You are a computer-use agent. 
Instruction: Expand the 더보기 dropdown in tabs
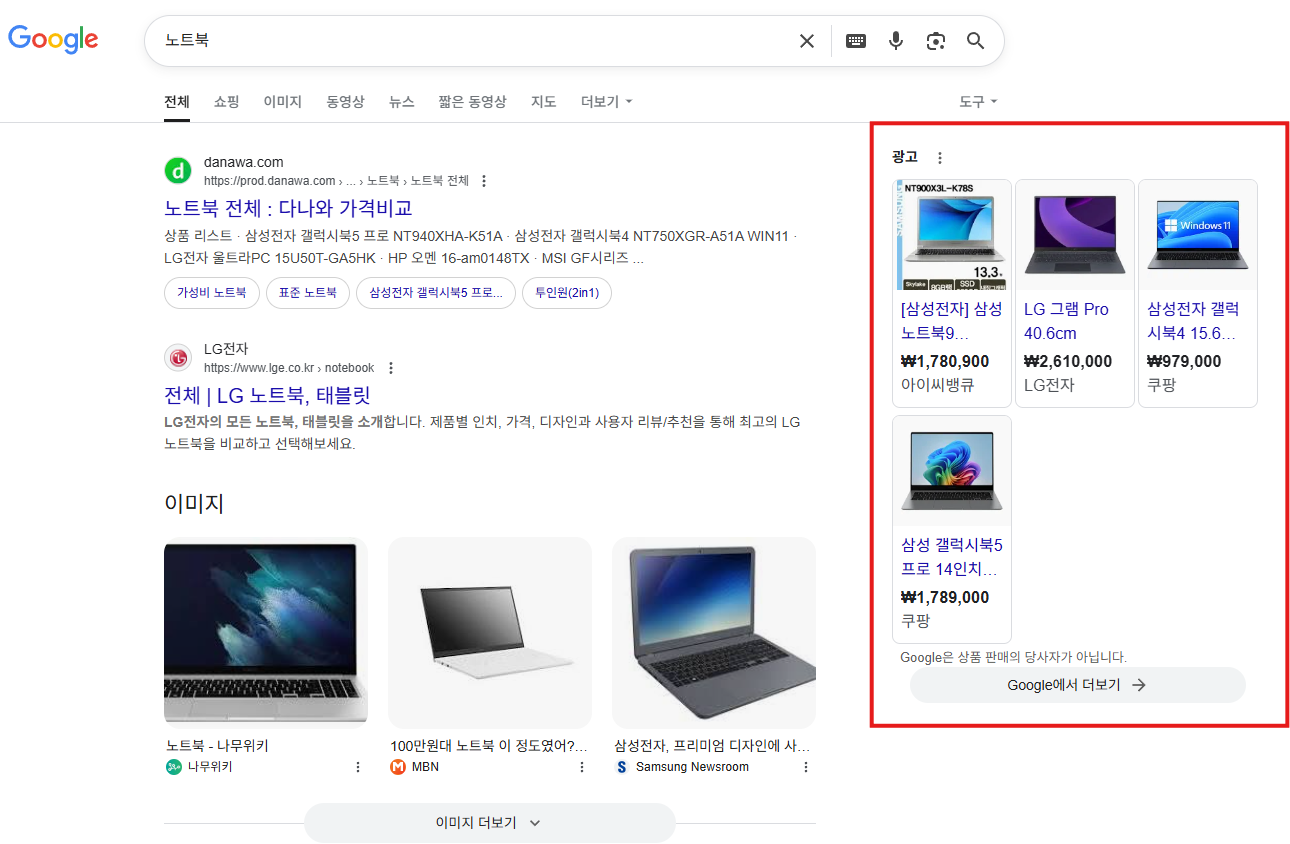coord(607,102)
